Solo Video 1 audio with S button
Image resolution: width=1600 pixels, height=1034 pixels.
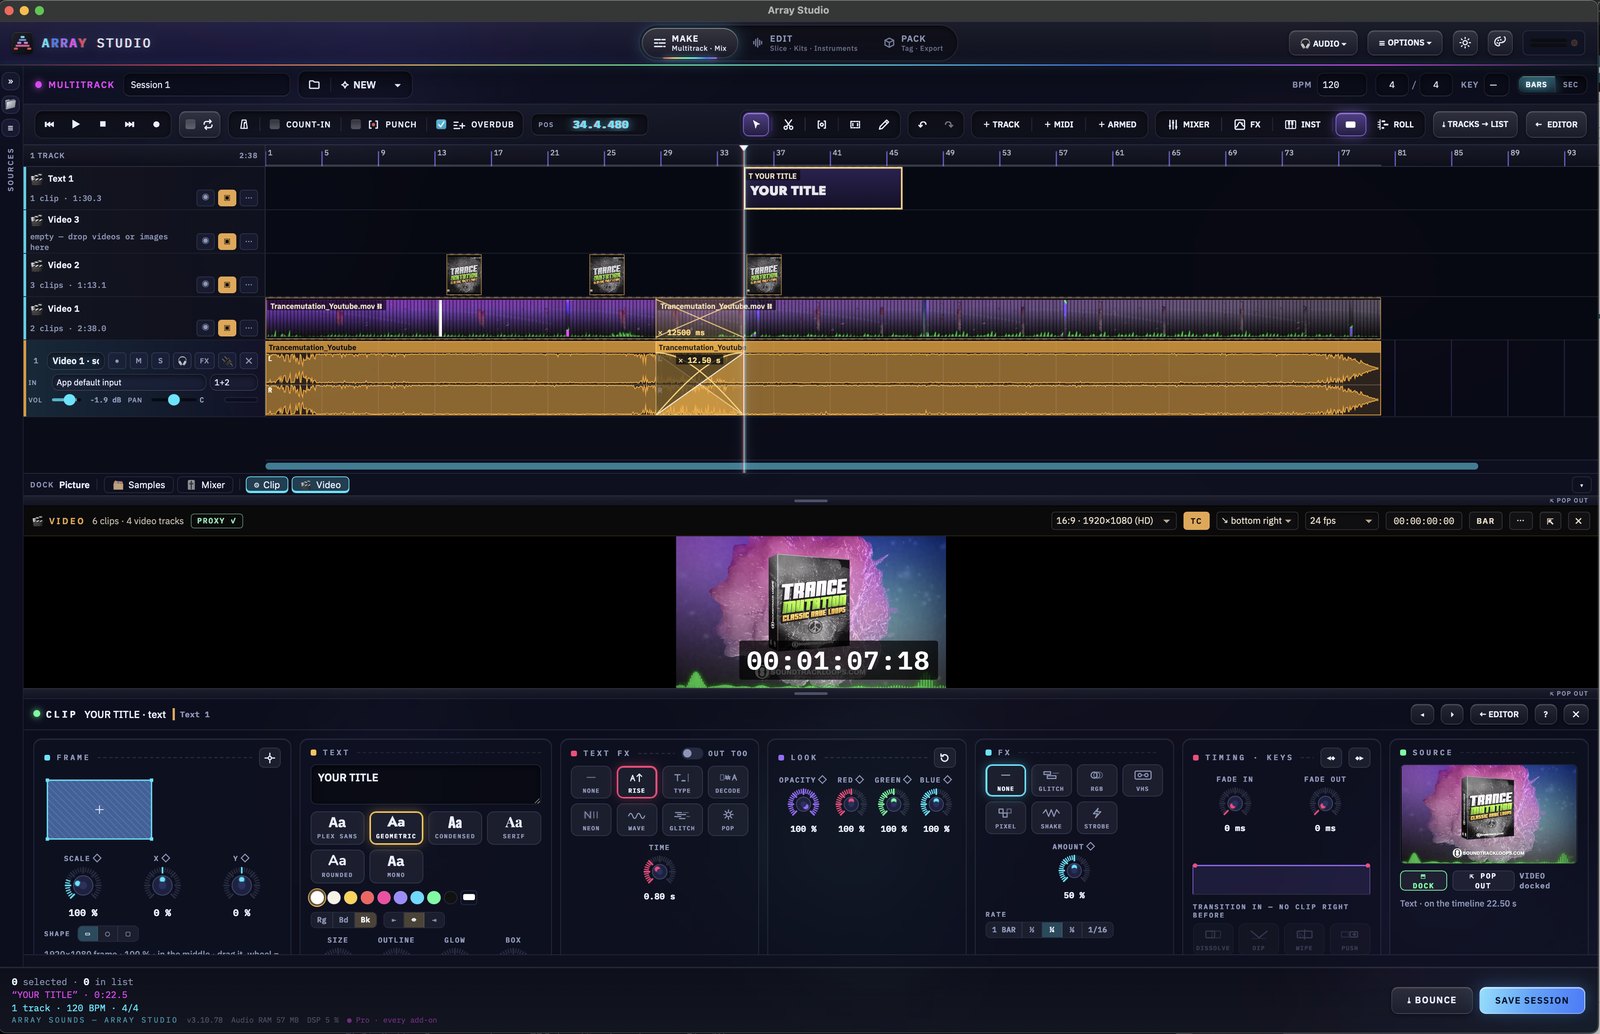pyautogui.click(x=160, y=360)
